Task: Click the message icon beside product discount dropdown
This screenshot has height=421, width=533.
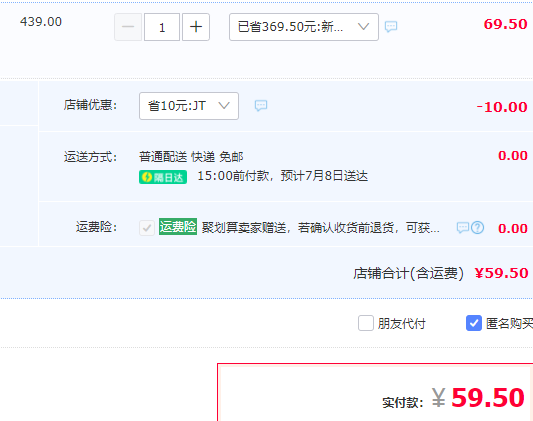Action: click(391, 27)
